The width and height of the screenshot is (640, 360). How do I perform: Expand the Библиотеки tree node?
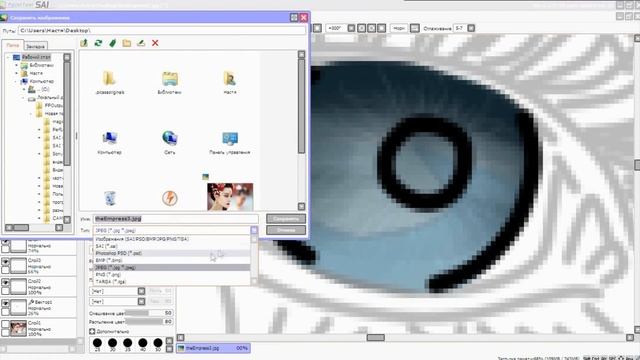[x=16, y=65]
